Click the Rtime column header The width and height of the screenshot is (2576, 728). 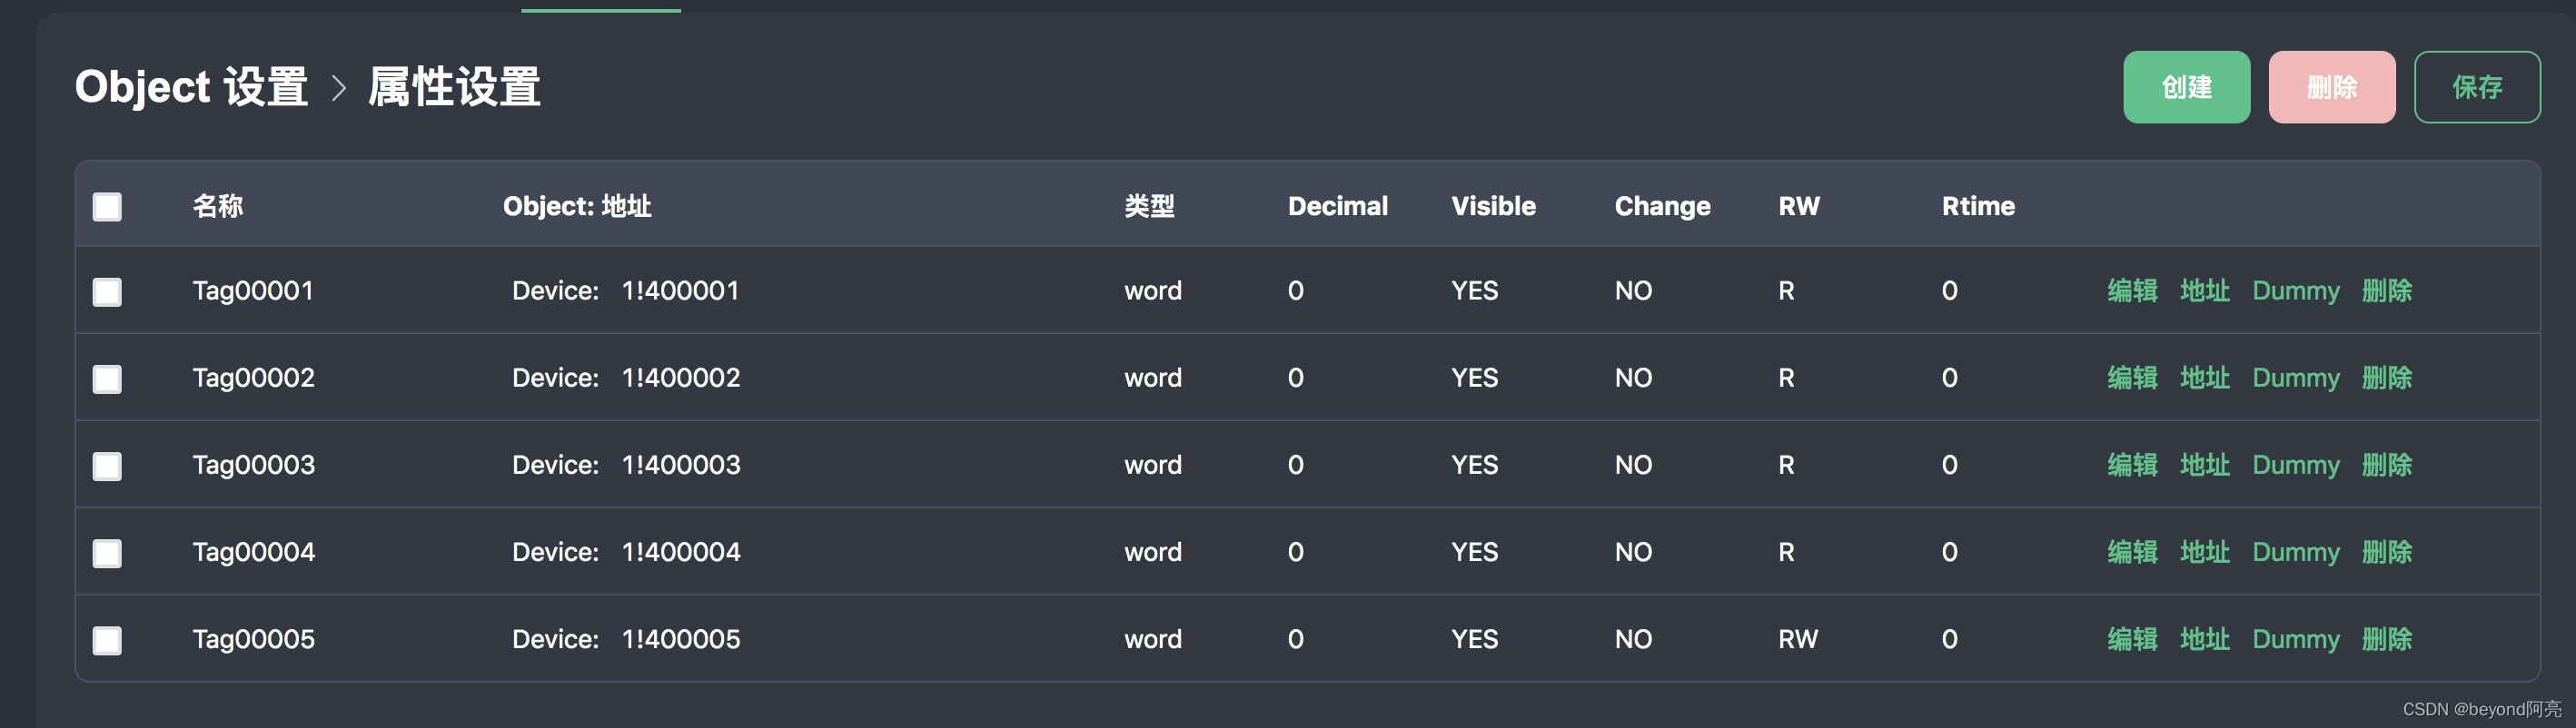[x=1978, y=206]
